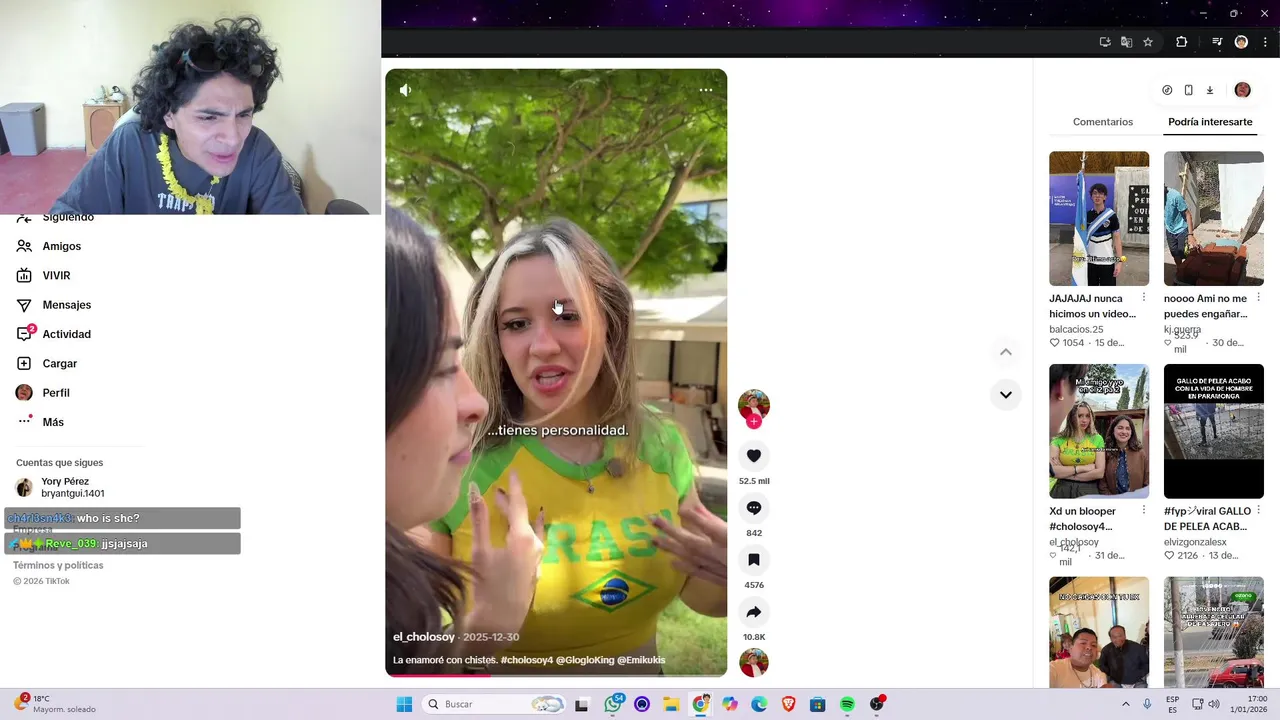Open the media control music-list icon

[1217, 42]
